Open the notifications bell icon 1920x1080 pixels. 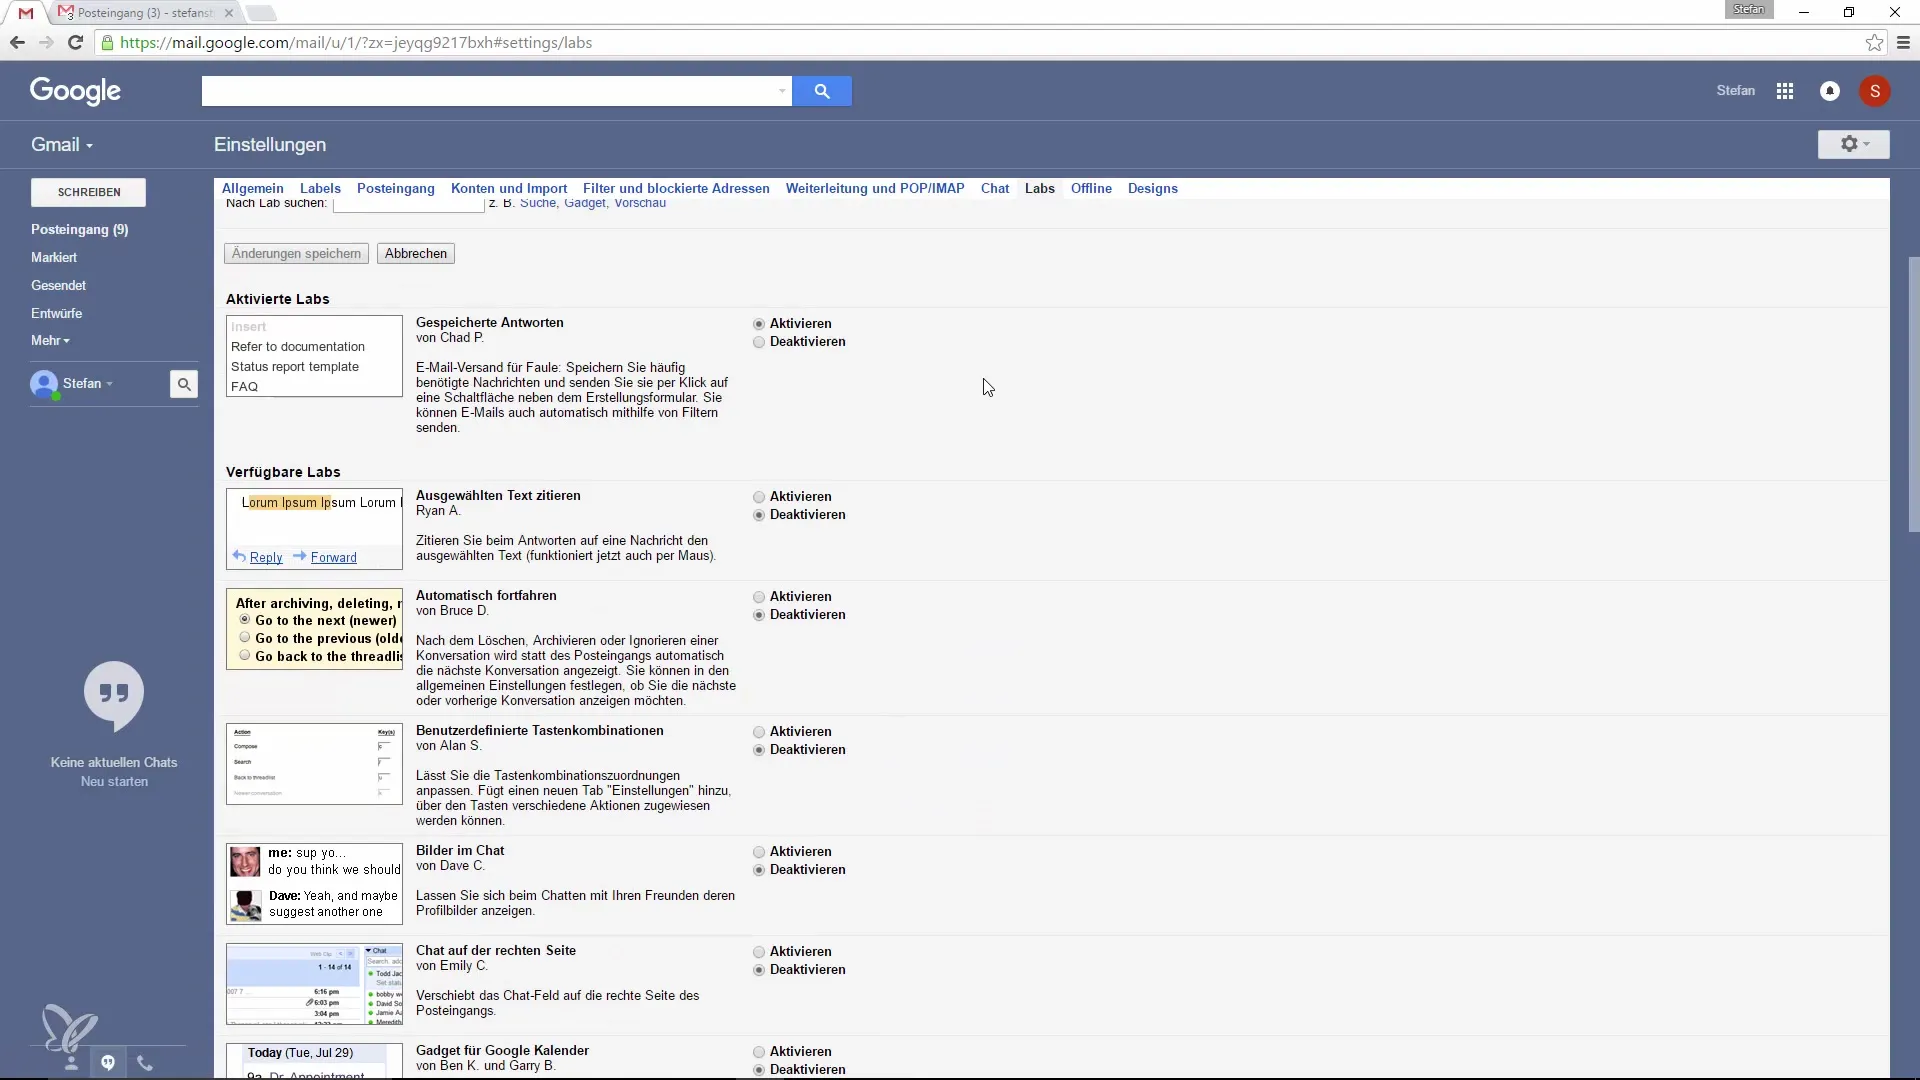tap(1830, 91)
